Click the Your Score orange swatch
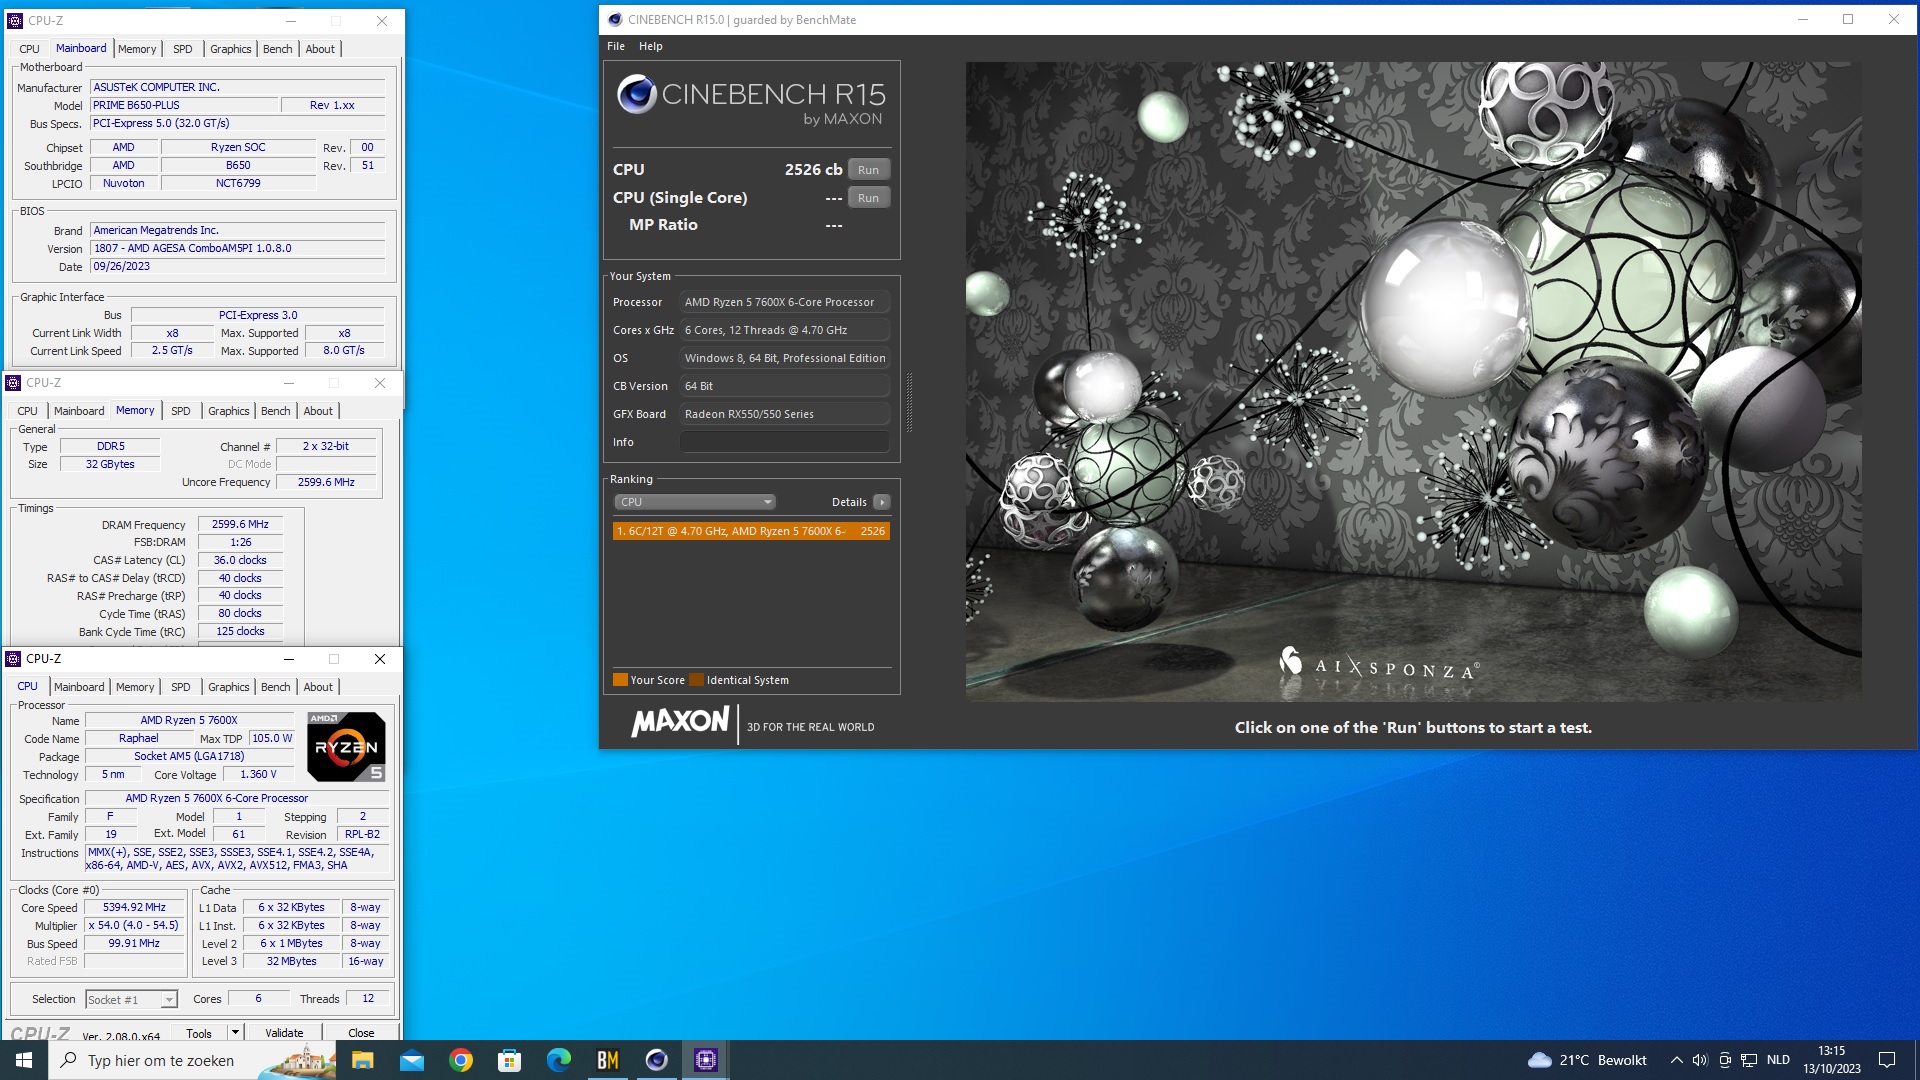The height and width of the screenshot is (1080, 1920). pyautogui.click(x=620, y=680)
